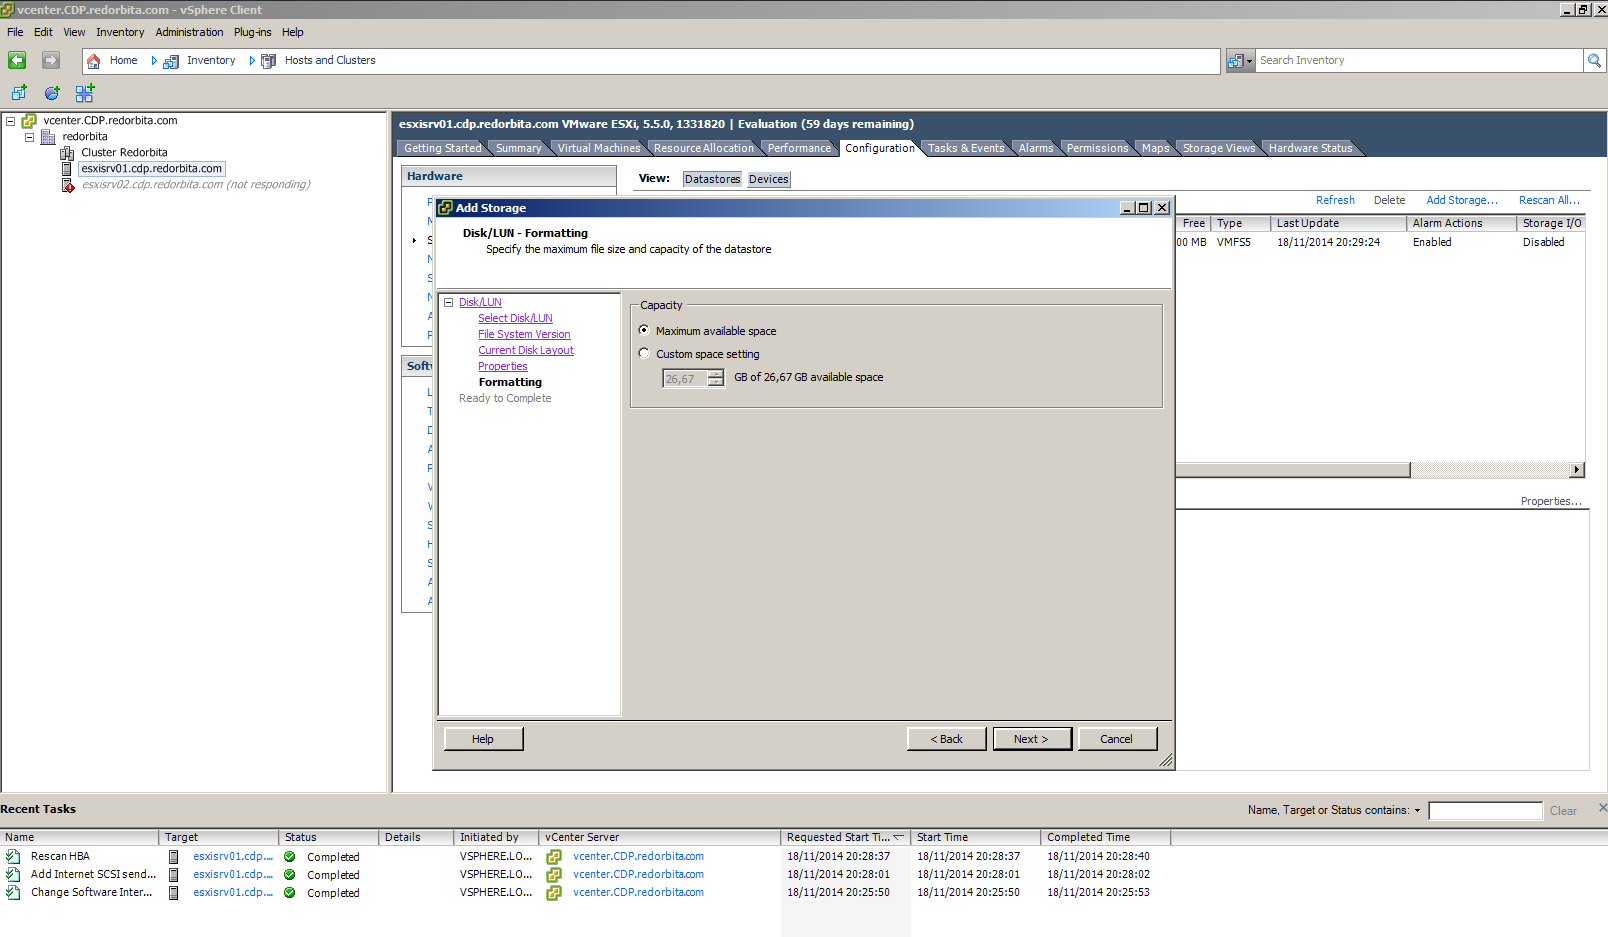Screen dimensions: 1608x937
Task: Click the Next button in wizard
Action: click(1031, 739)
